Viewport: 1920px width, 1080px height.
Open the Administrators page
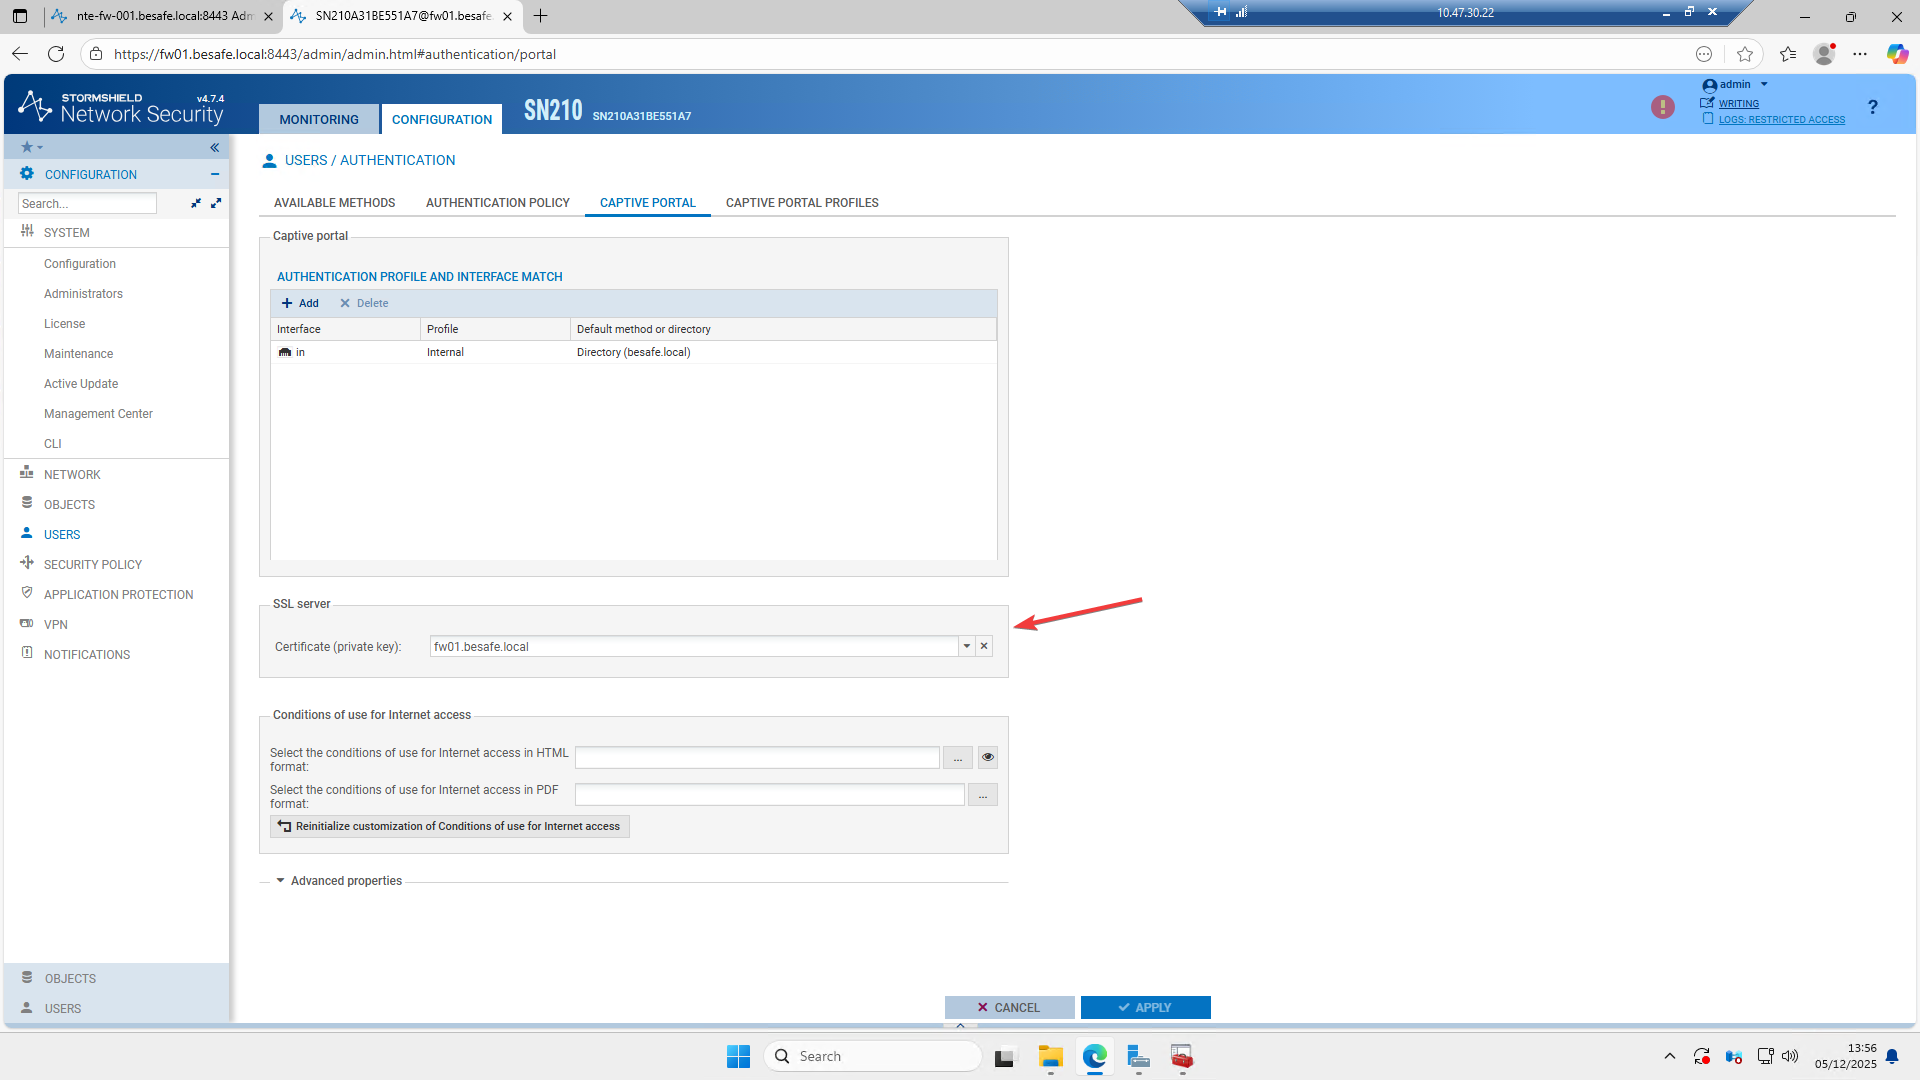pyautogui.click(x=83, y=294)
